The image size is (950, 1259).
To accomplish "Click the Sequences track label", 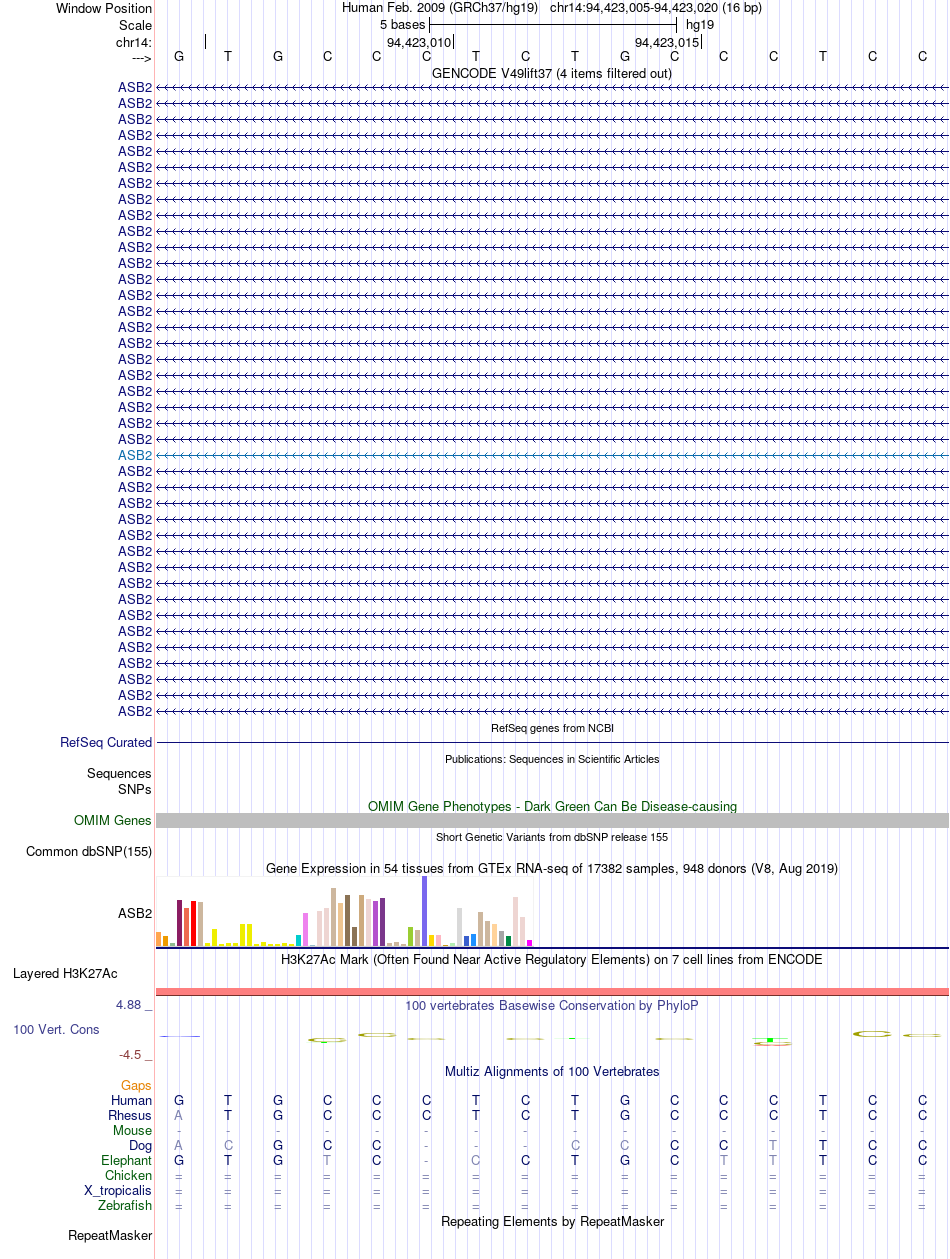I will (119, 774).
